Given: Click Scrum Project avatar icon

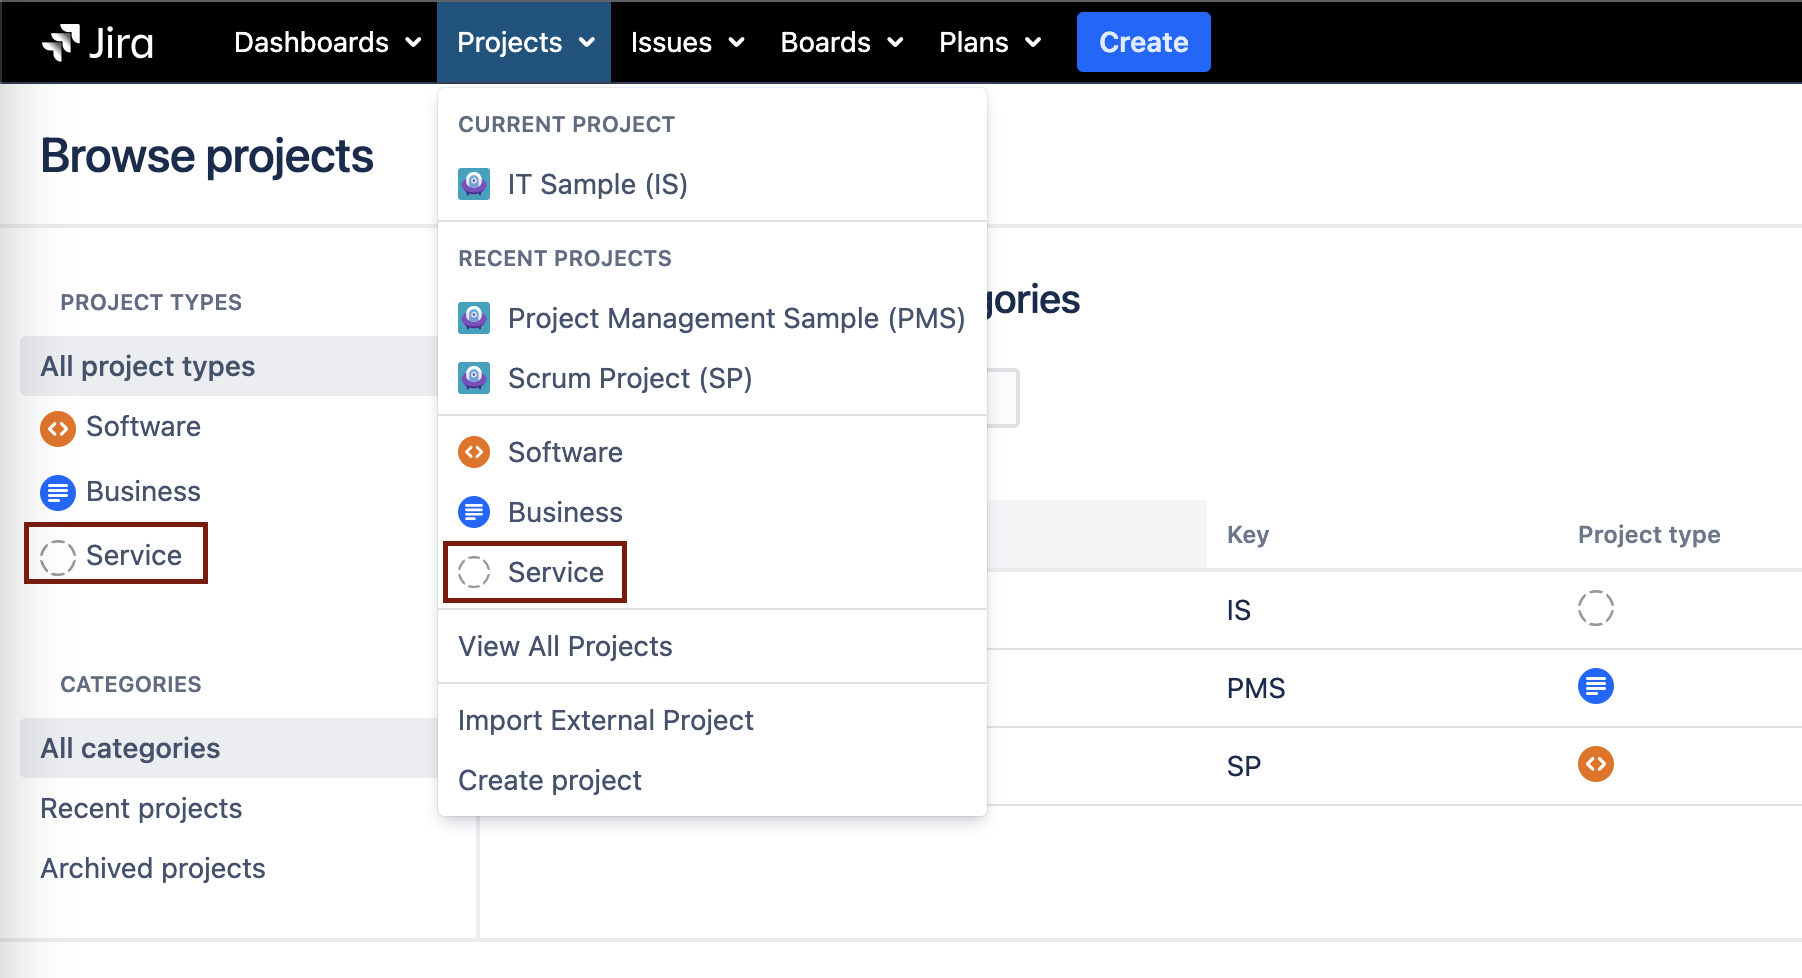Looking at the screenshot, I should coord(474,378).
